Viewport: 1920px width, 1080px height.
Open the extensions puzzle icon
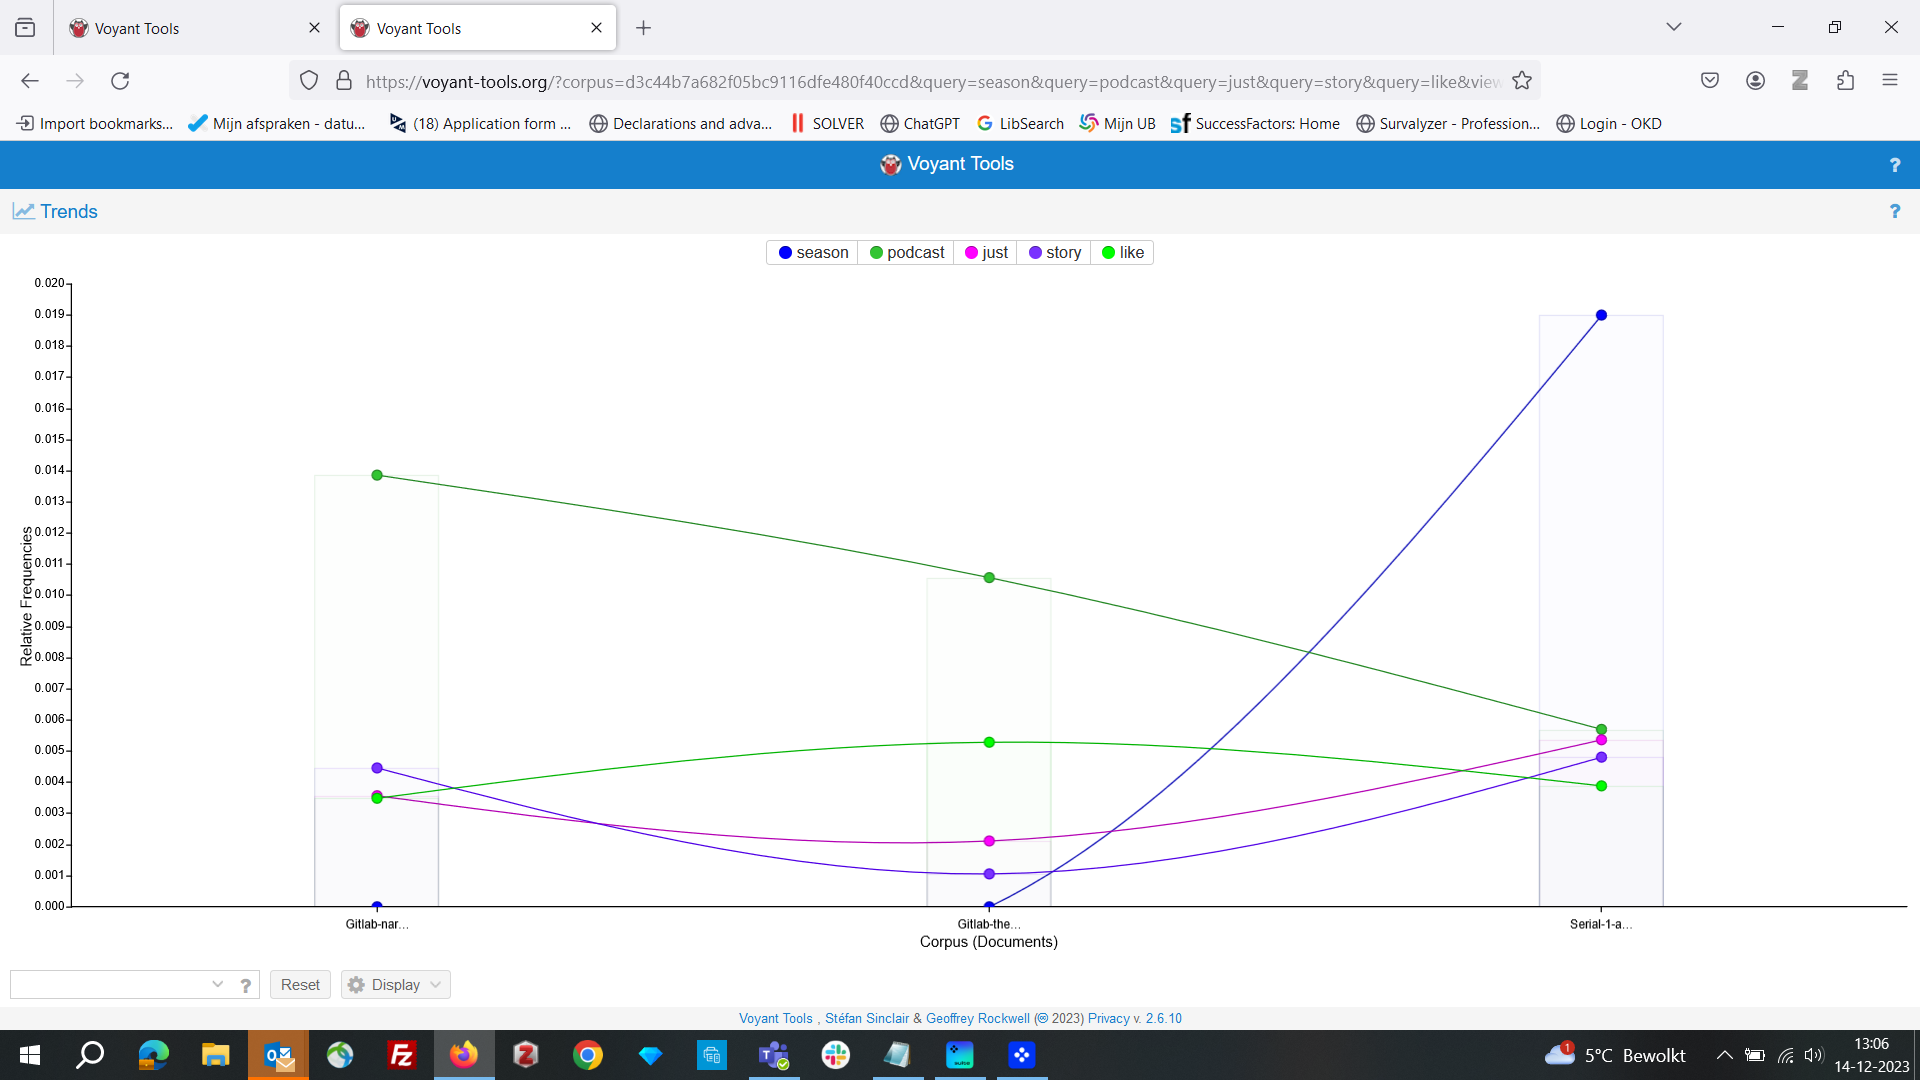click(1846, 81)
